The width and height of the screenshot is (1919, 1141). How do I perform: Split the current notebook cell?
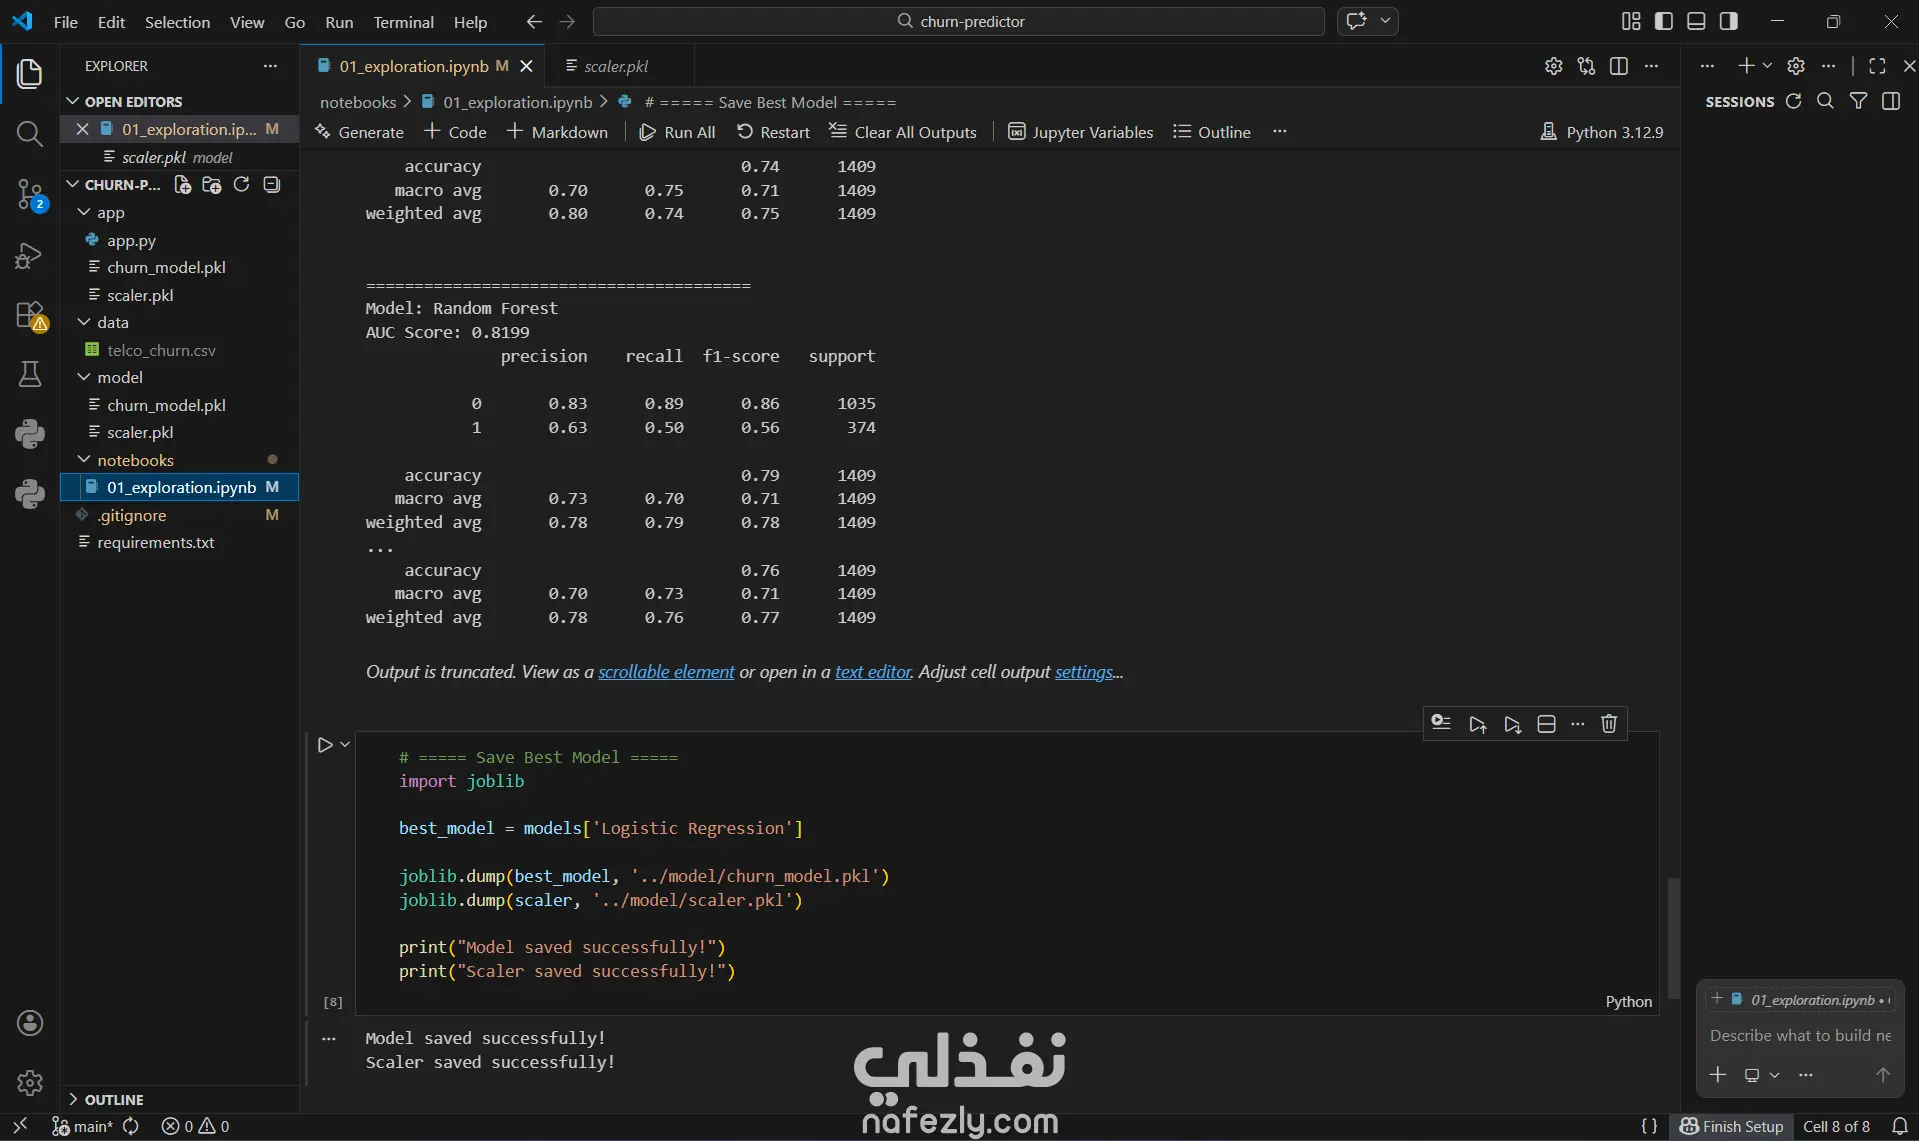[1546, 724]
